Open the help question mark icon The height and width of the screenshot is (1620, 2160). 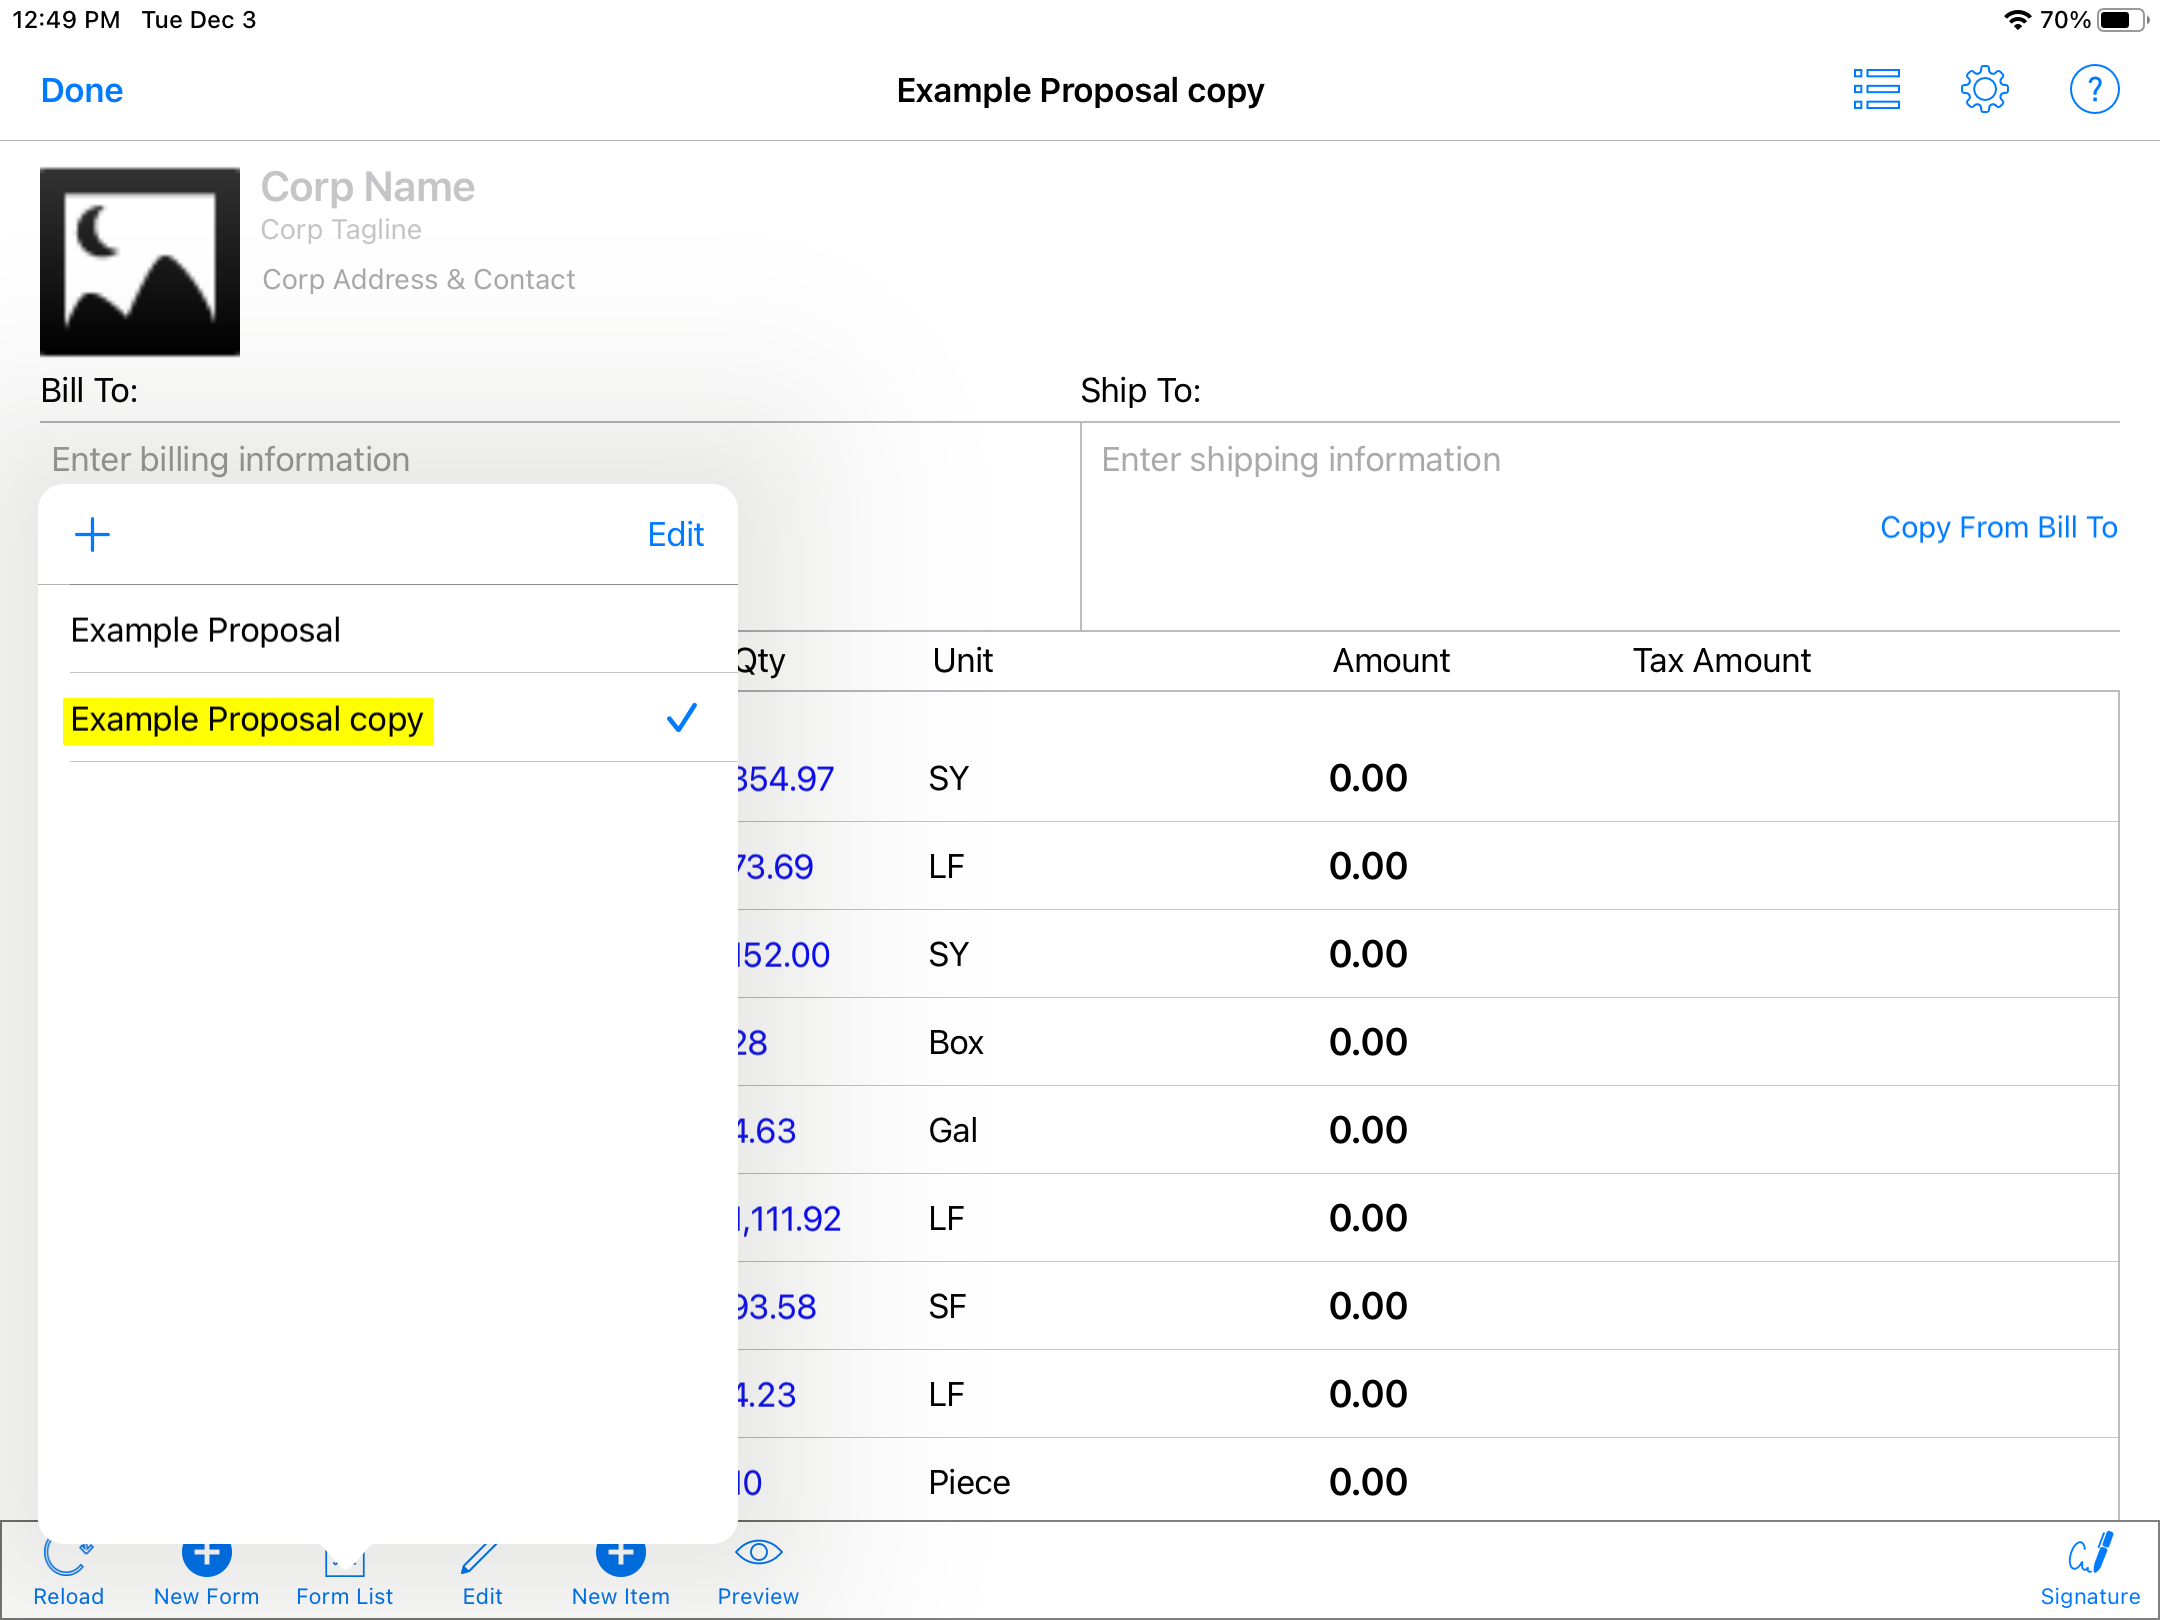click(2093, 90)
